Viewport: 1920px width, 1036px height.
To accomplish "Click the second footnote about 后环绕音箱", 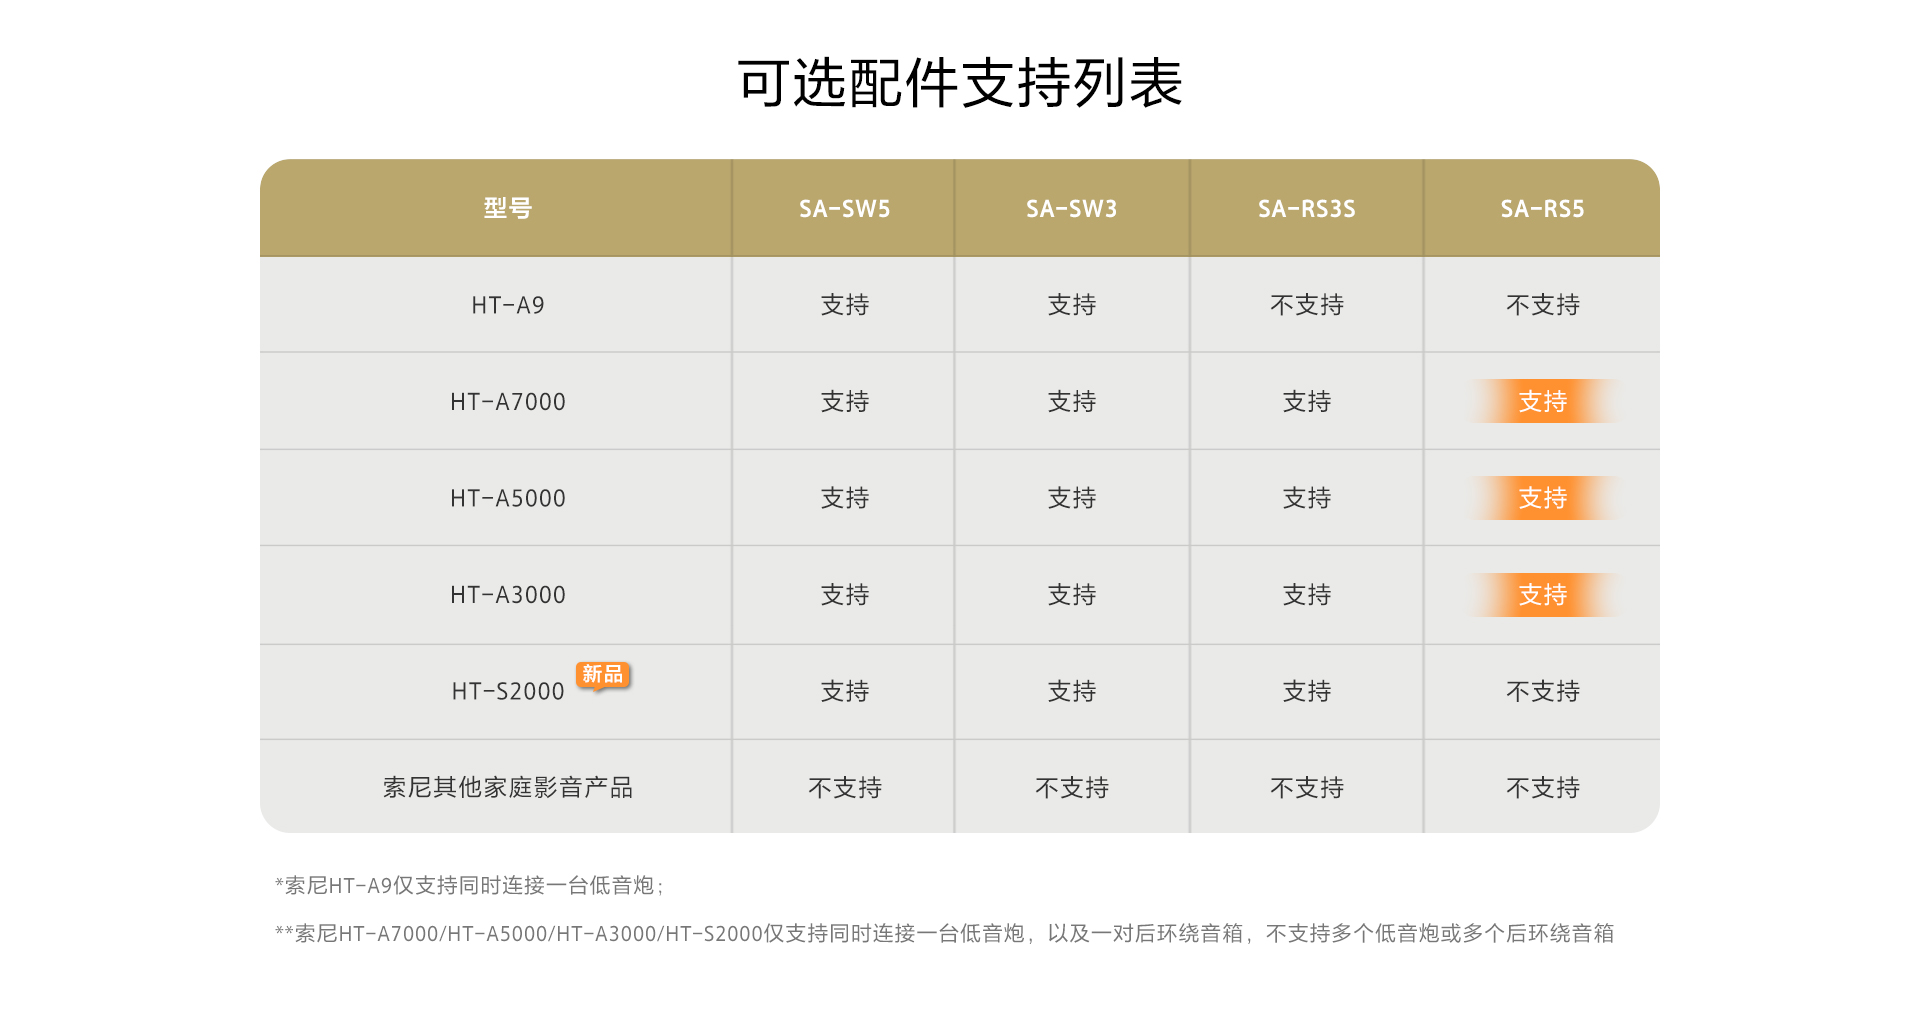I will (944, 934).
